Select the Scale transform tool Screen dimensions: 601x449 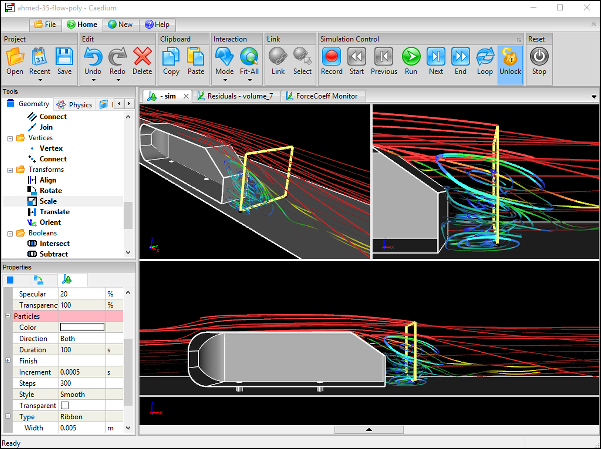coord(50,201)
